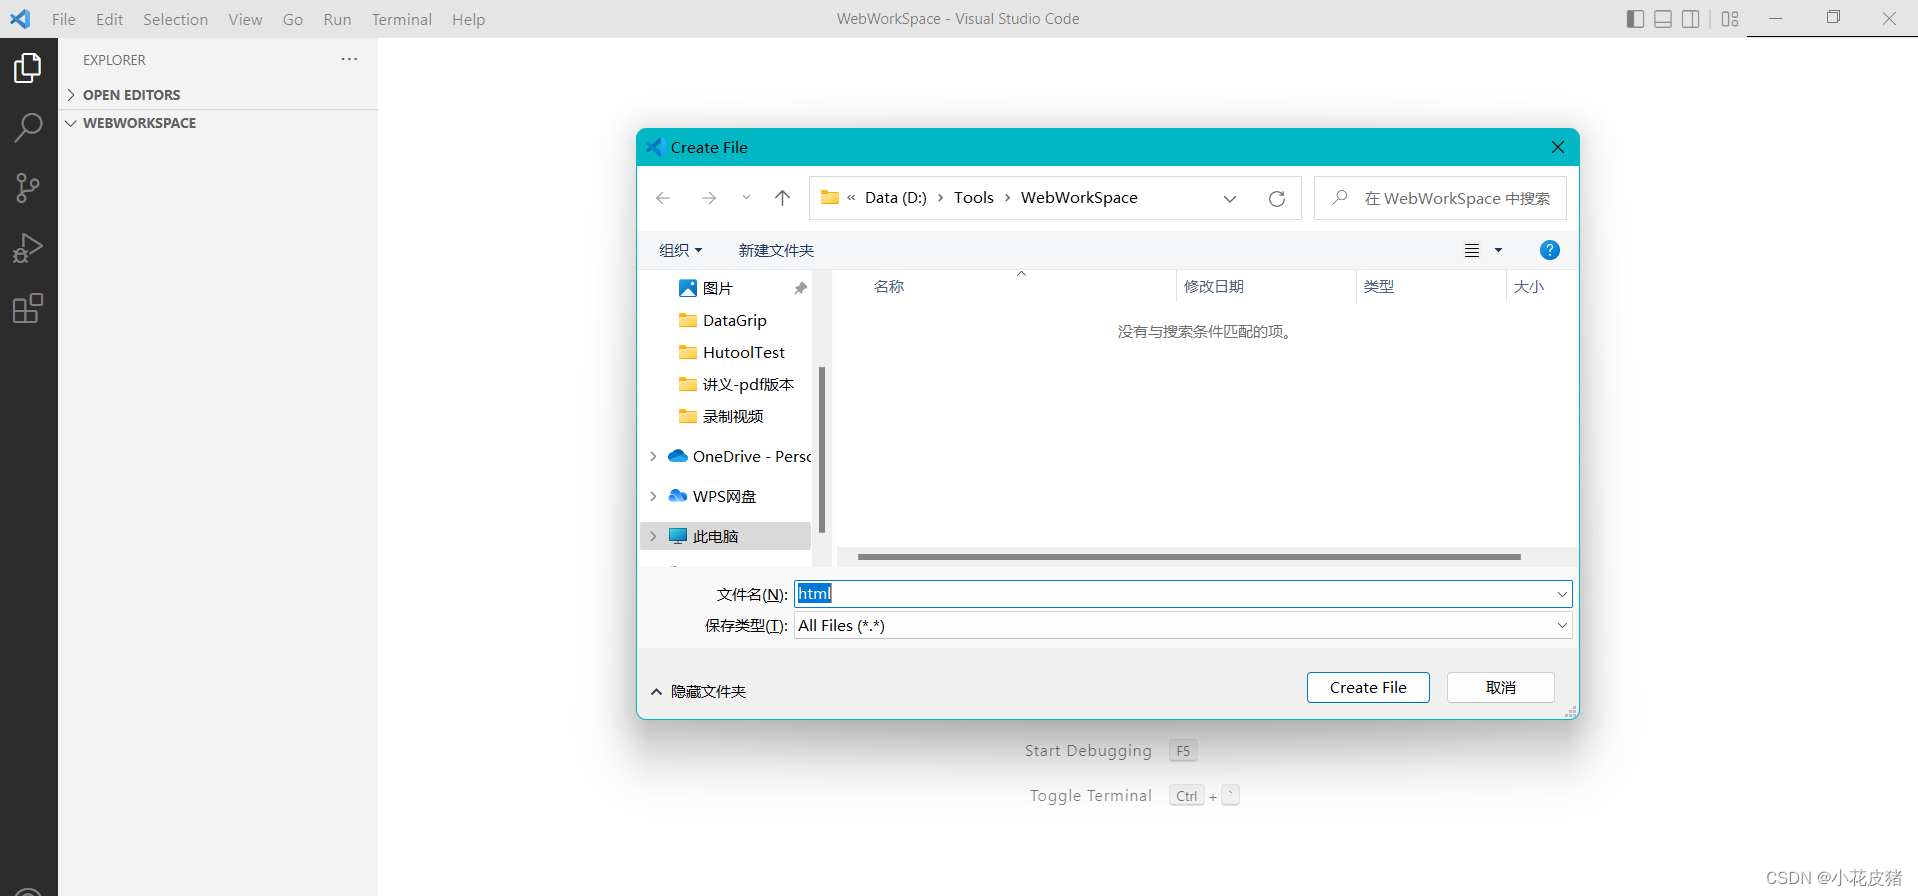Click the file list horizontal scrollbar
Image resolution: width=1918 pixels, height=896 pixels.
click(x=1189, y=557)
